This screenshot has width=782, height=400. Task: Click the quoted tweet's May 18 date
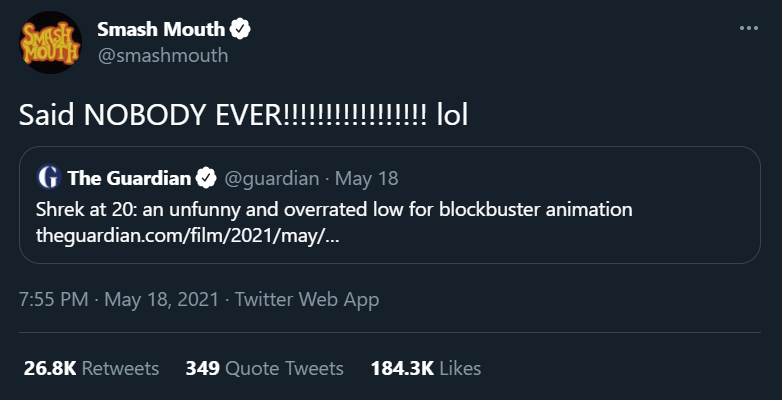coord(366,179)
